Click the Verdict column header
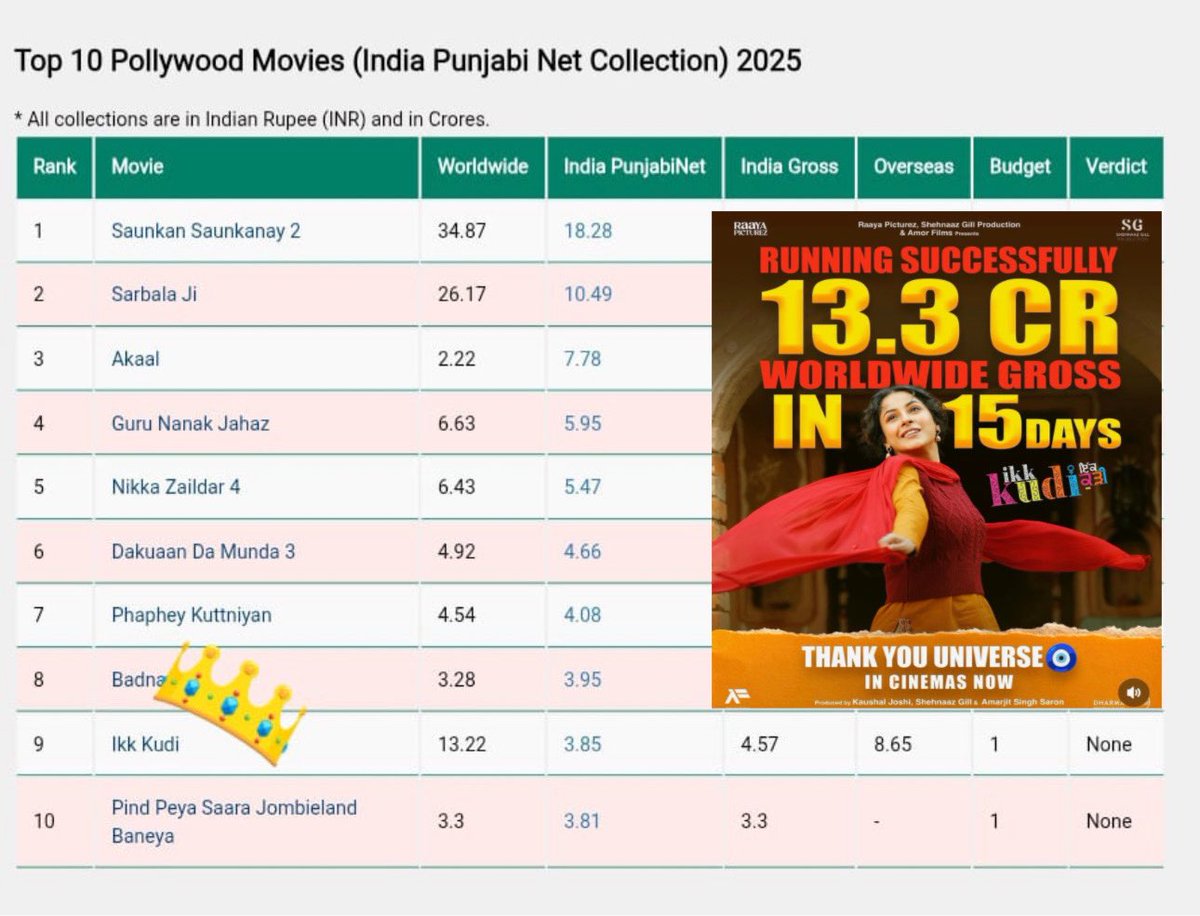 (1116, 167)
